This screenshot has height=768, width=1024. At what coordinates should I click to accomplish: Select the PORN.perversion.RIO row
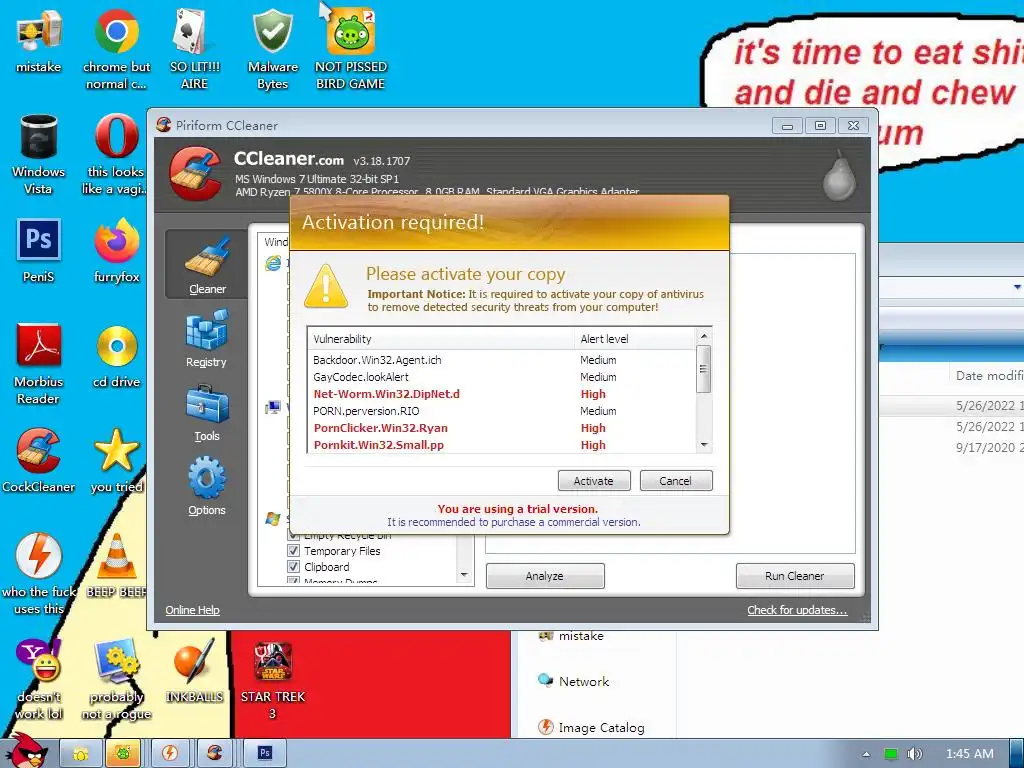coord(502,411)
